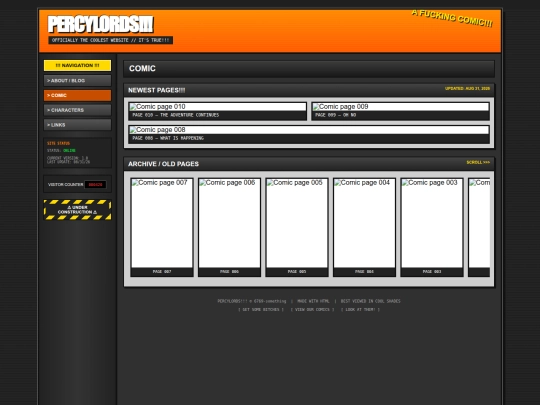Click caption 'PAGE 009 — OH NO'
Viewport: 540px width, 405px height.
point(335,115)
